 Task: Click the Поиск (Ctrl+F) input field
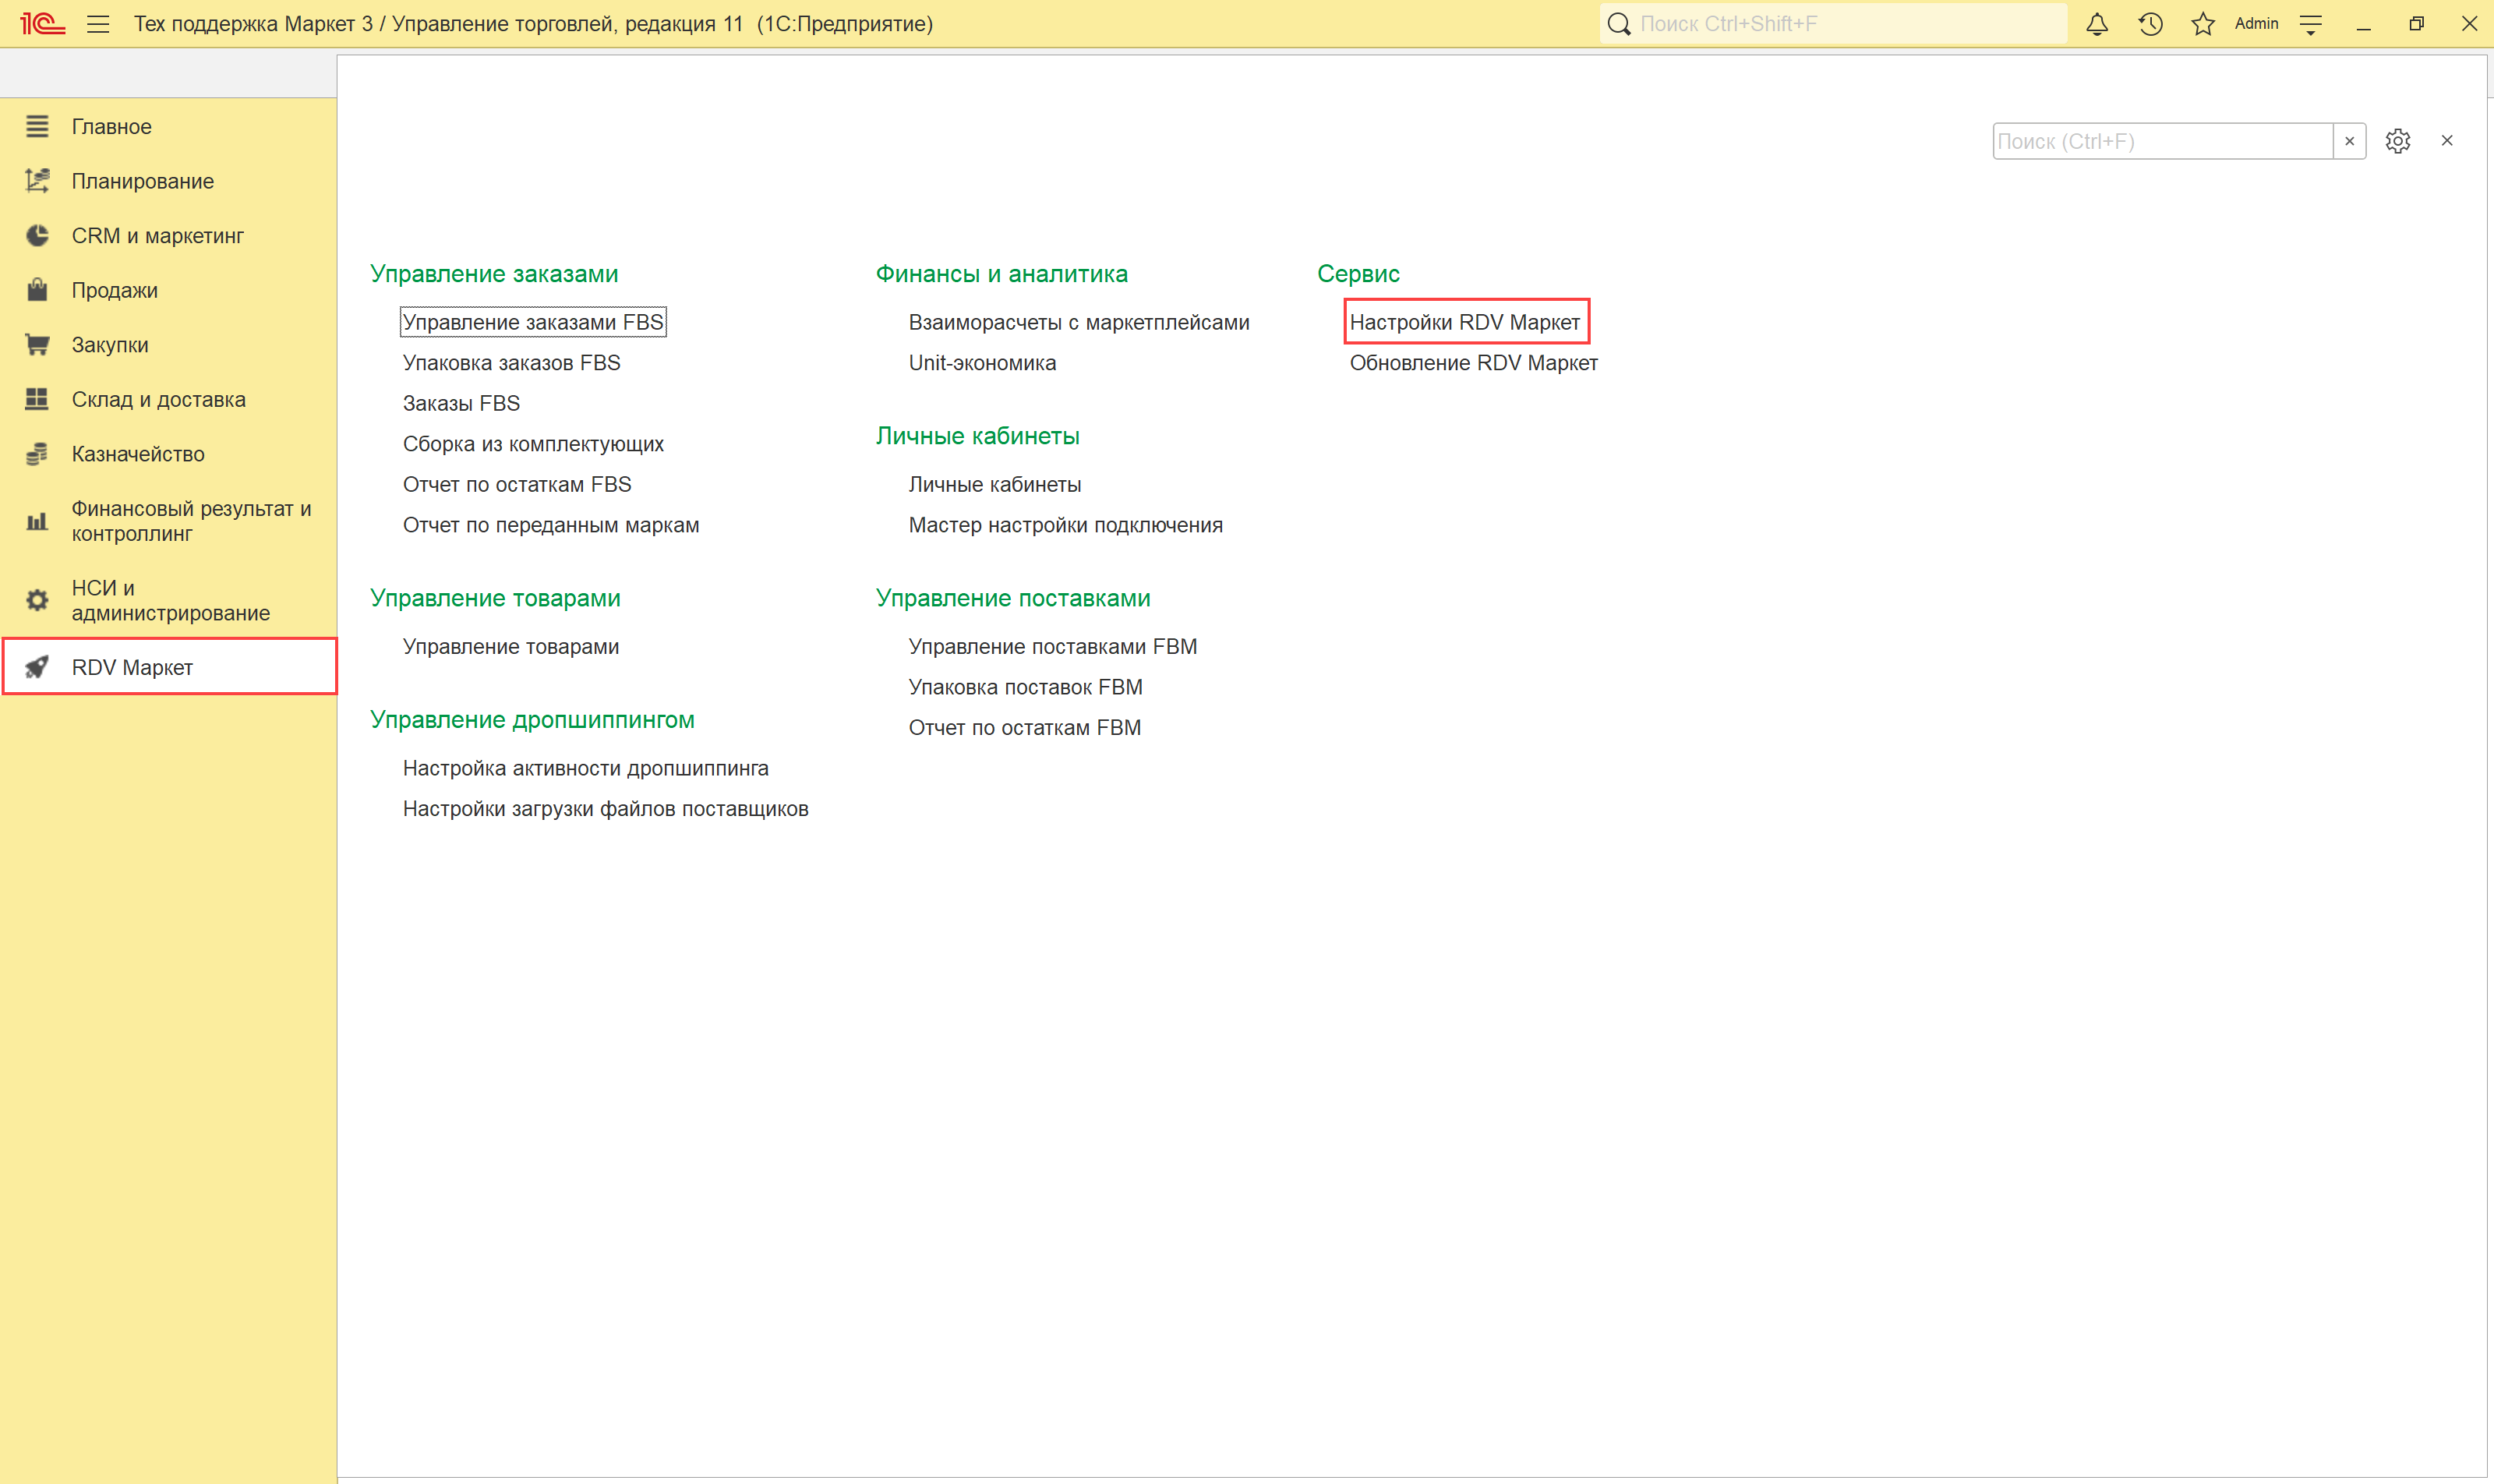(x=2160, y=141)
